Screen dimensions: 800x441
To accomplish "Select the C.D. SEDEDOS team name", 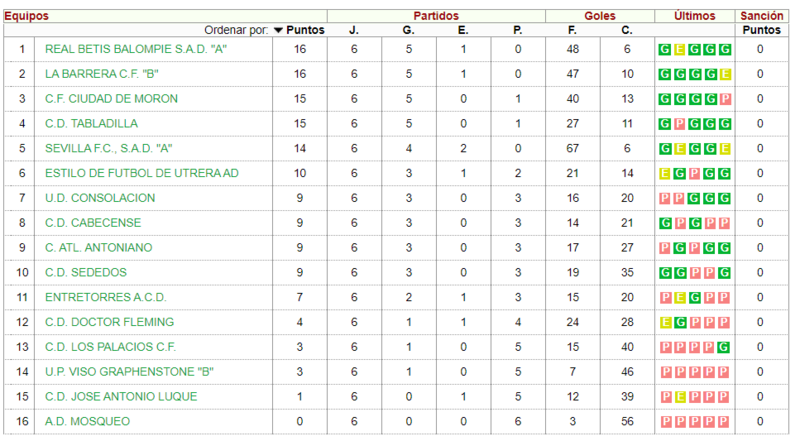I will tap(86, 273).
